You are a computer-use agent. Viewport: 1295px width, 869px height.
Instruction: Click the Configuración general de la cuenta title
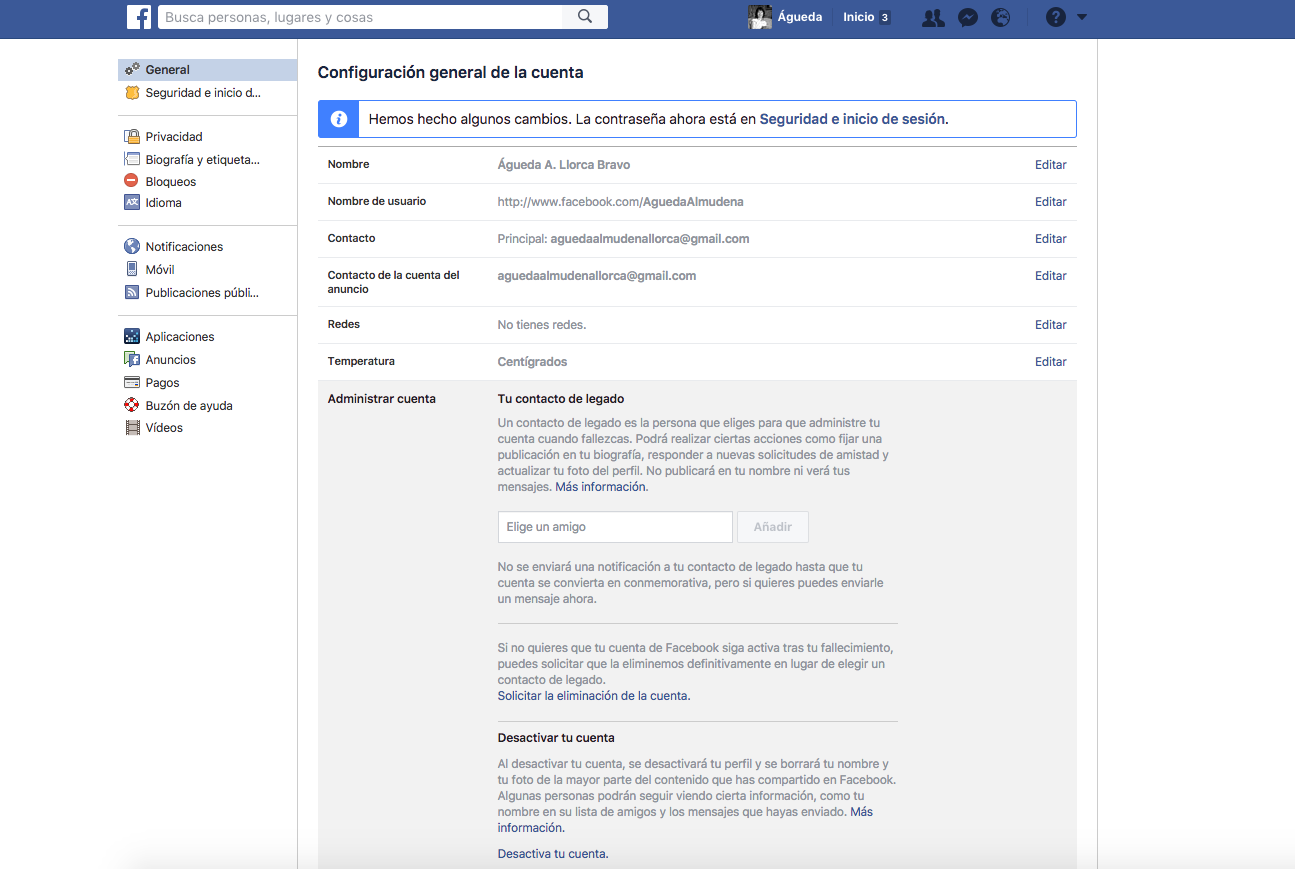point(450,73)
